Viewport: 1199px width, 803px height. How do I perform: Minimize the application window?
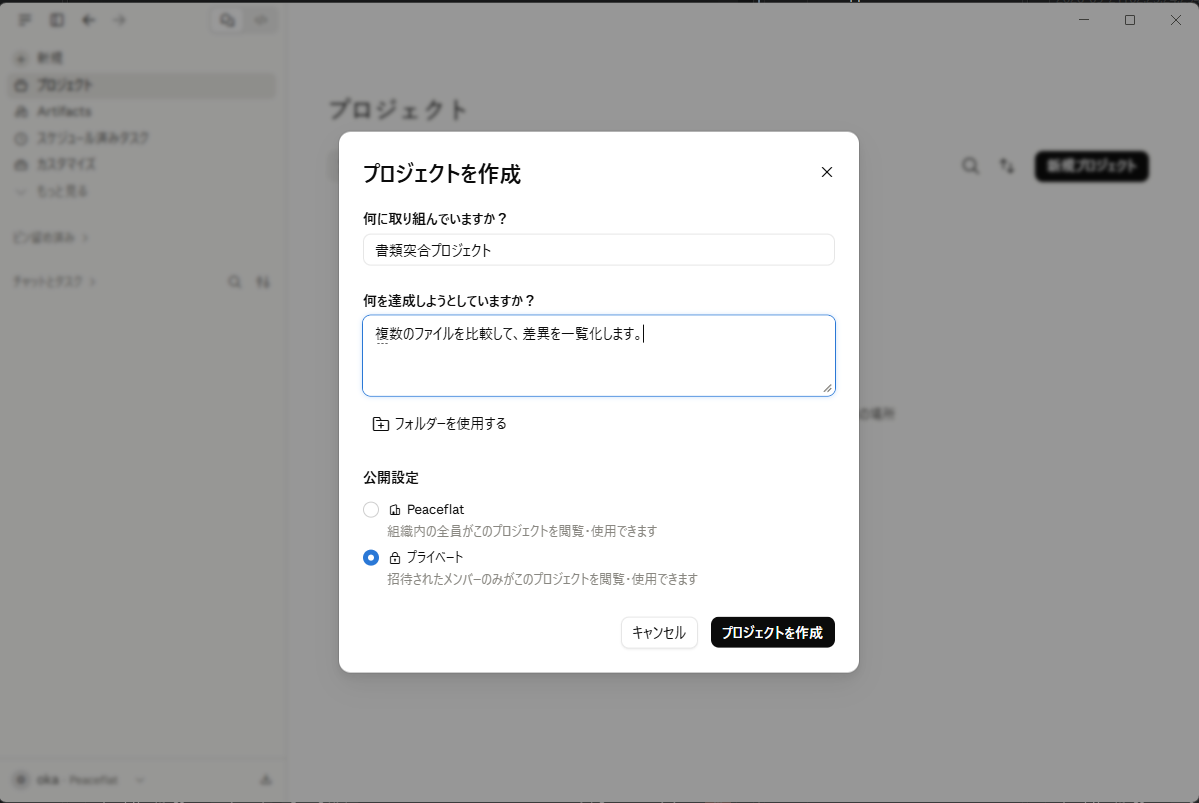(1084, 20)
